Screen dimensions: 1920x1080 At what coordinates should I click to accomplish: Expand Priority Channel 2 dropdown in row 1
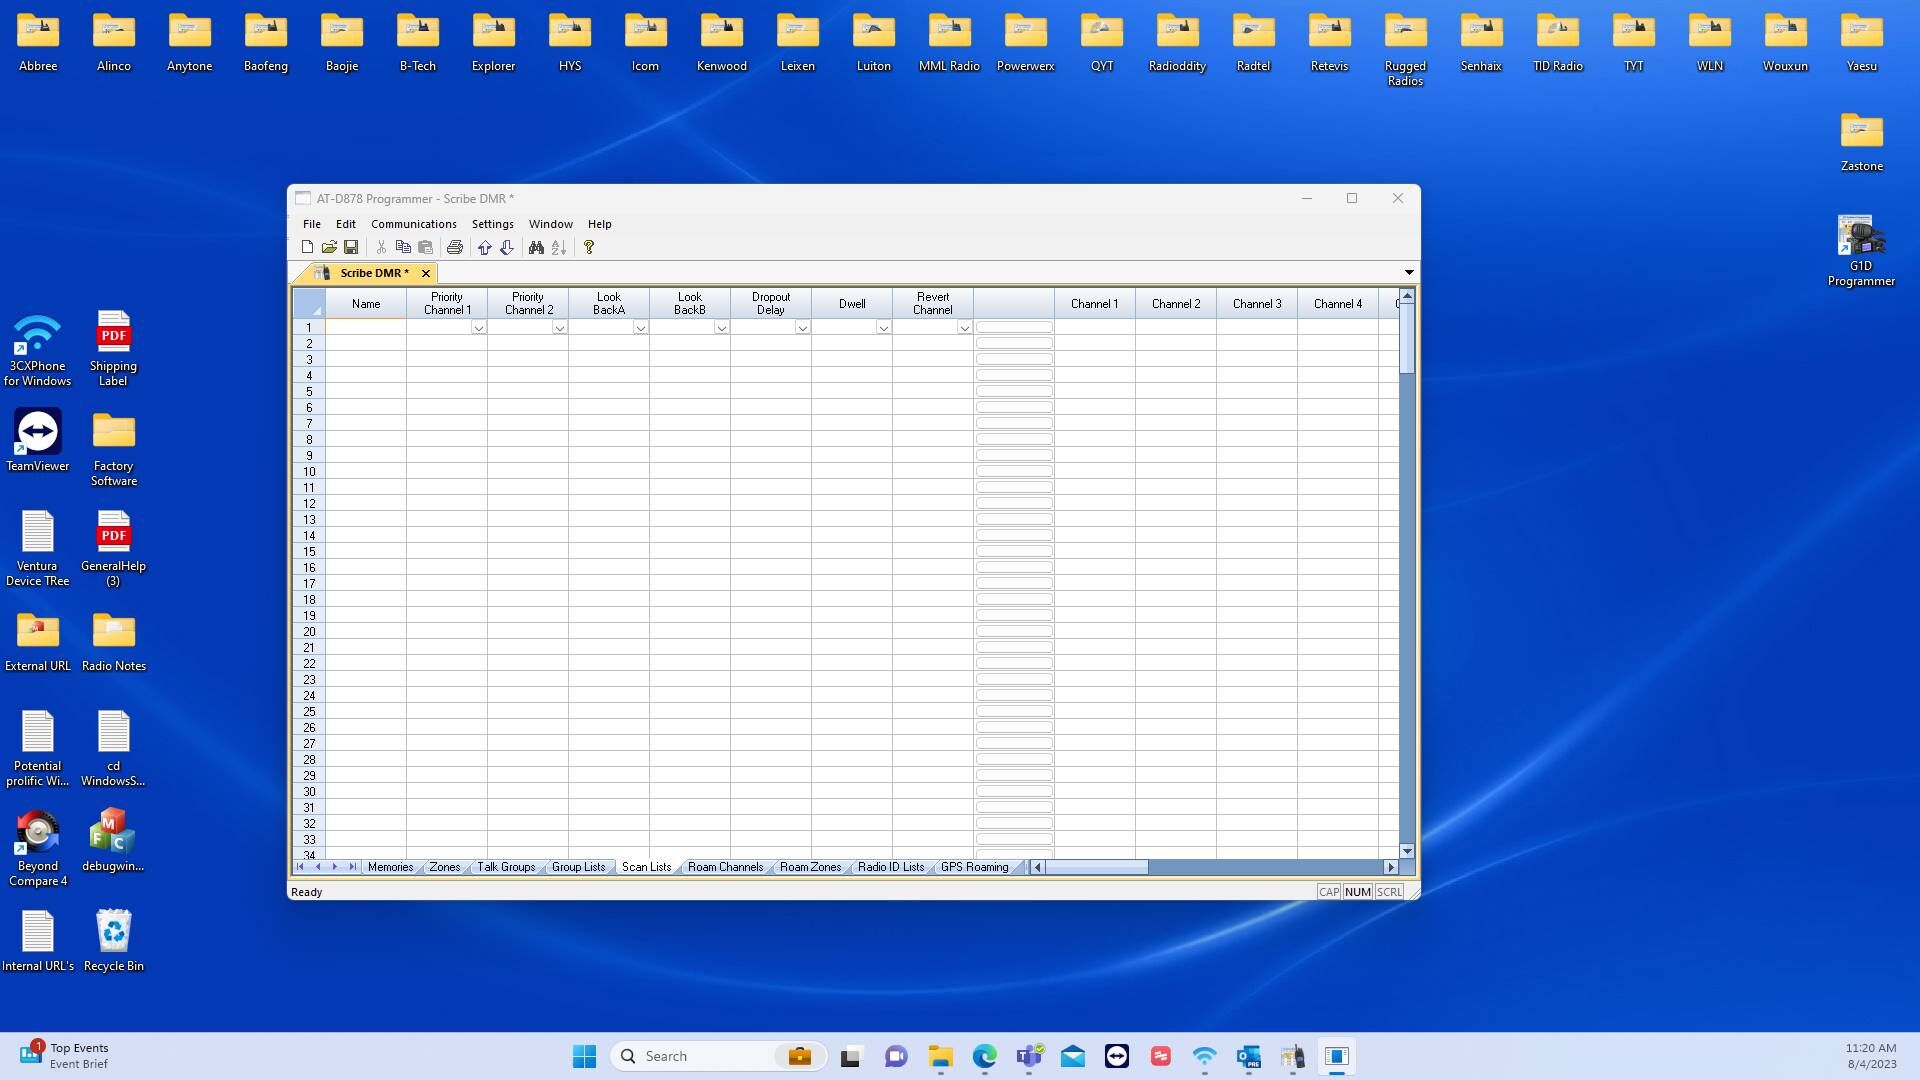560,328
